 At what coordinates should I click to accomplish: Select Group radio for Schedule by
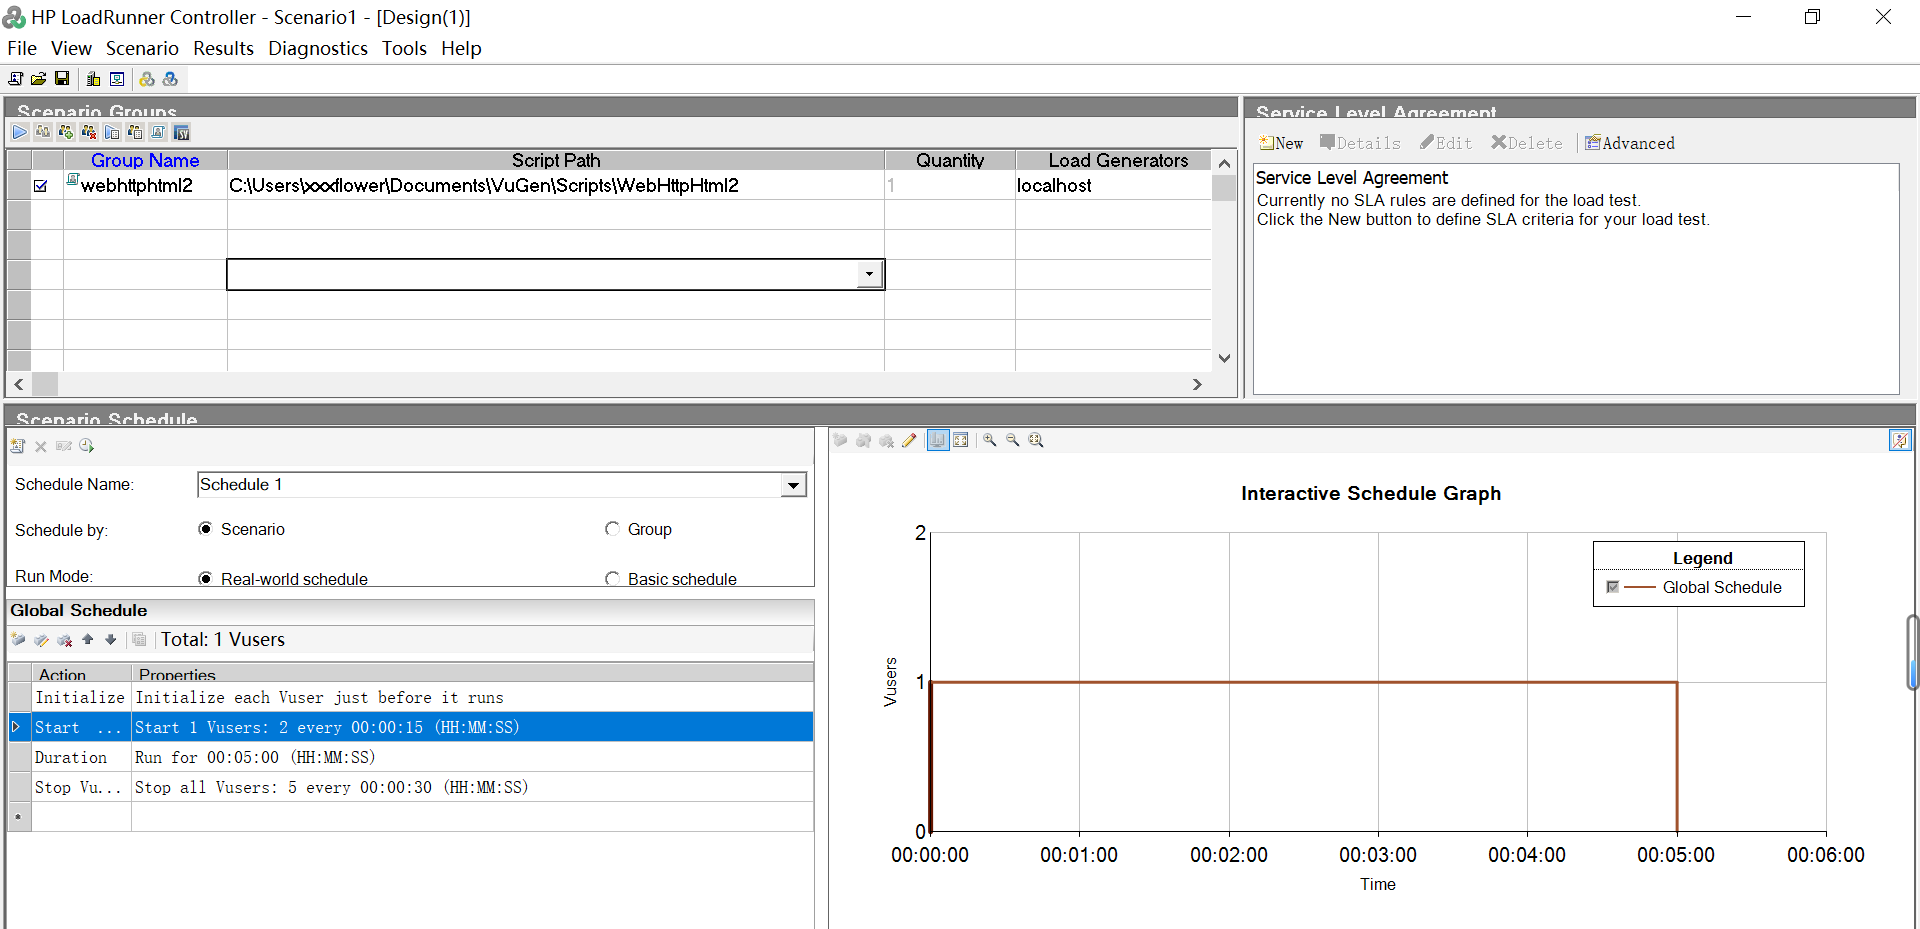tap(612, 529)
